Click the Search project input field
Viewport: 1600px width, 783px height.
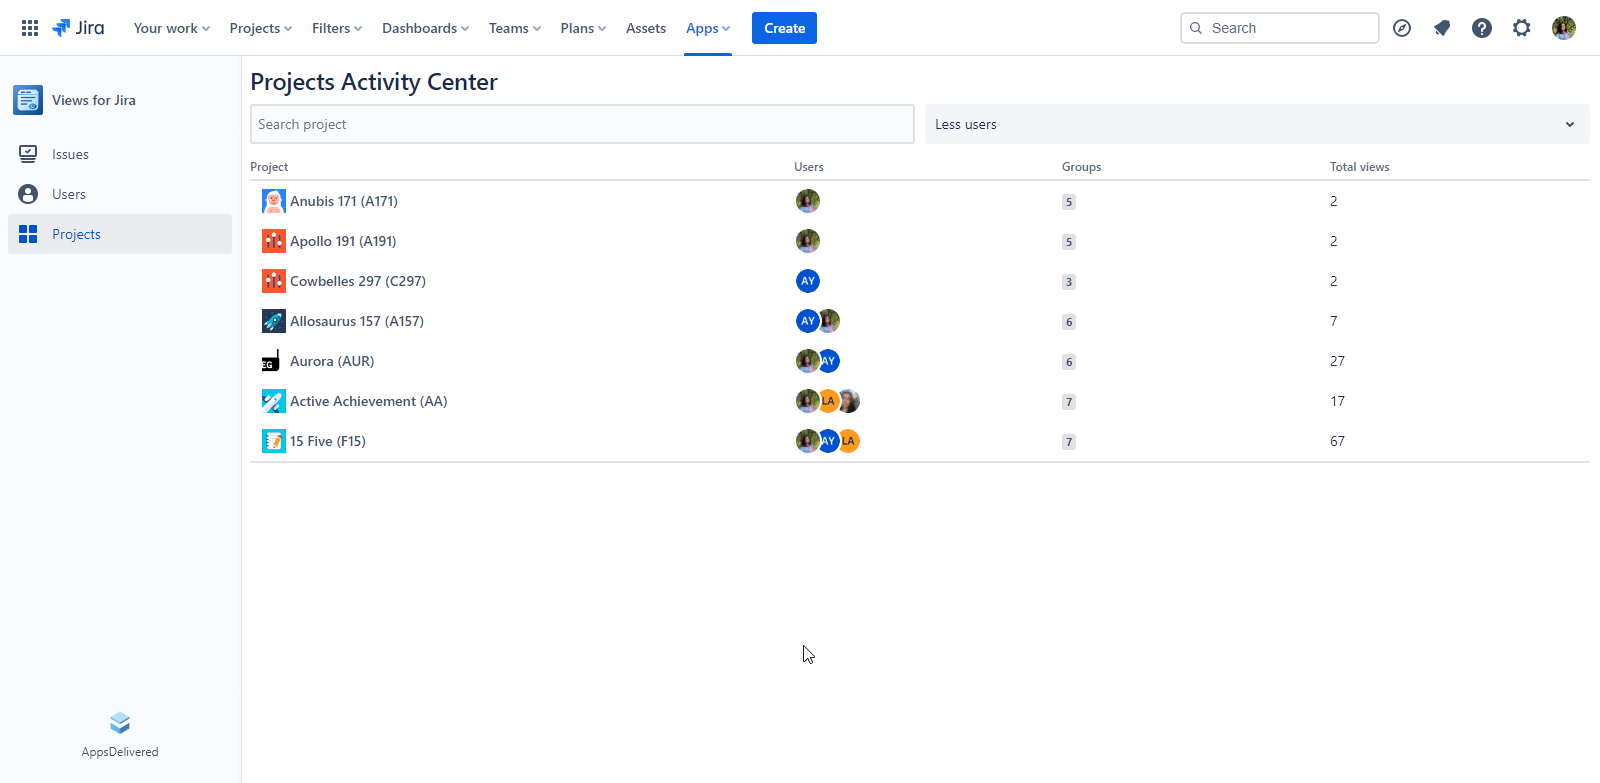click(x=581, y=124)
